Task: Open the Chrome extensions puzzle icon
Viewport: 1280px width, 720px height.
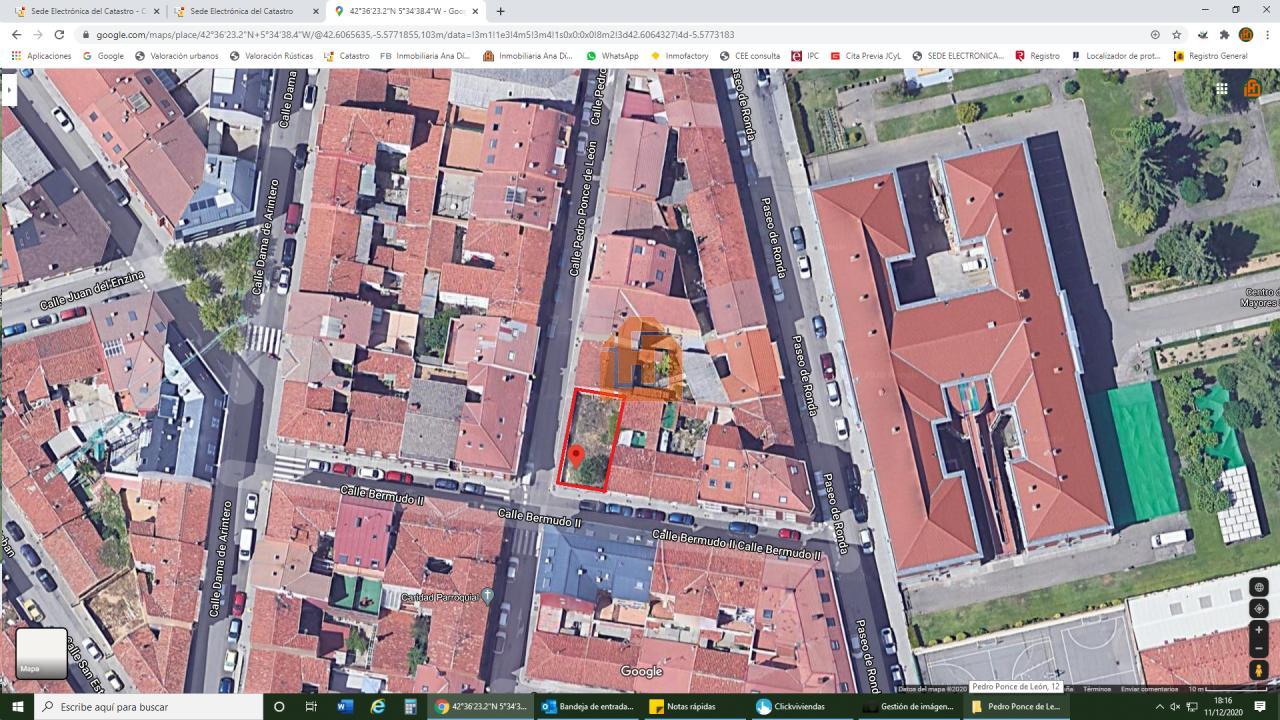Action: [1223, 34]
